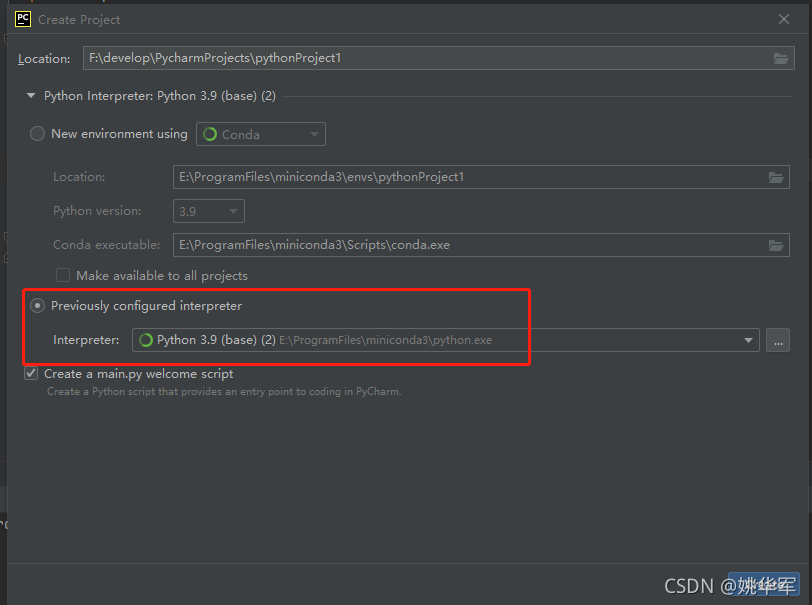Viewport: 812px width, 605px height.
Task: Uncheck Create a main.py welcome script
Action: (31, 373)
